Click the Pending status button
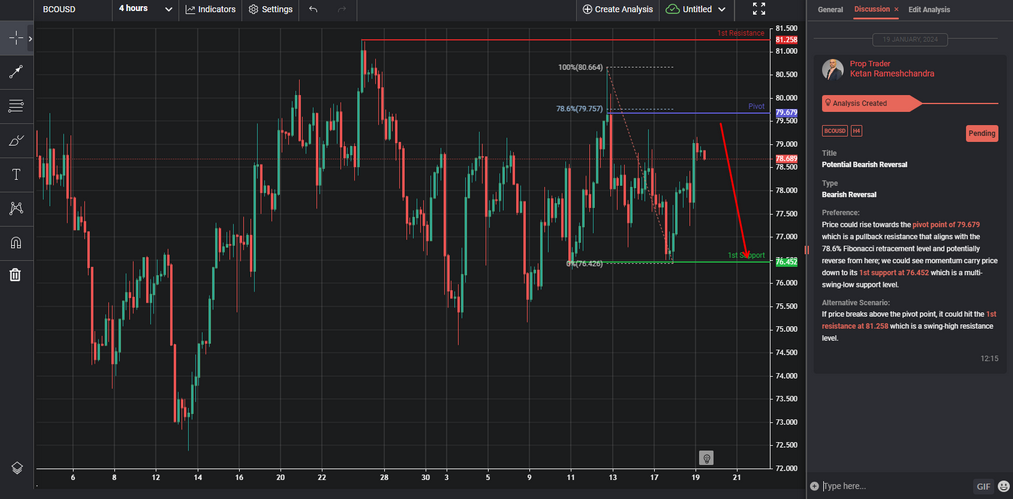The width and height of the screenshot is (1013, 499). [981, 133]
